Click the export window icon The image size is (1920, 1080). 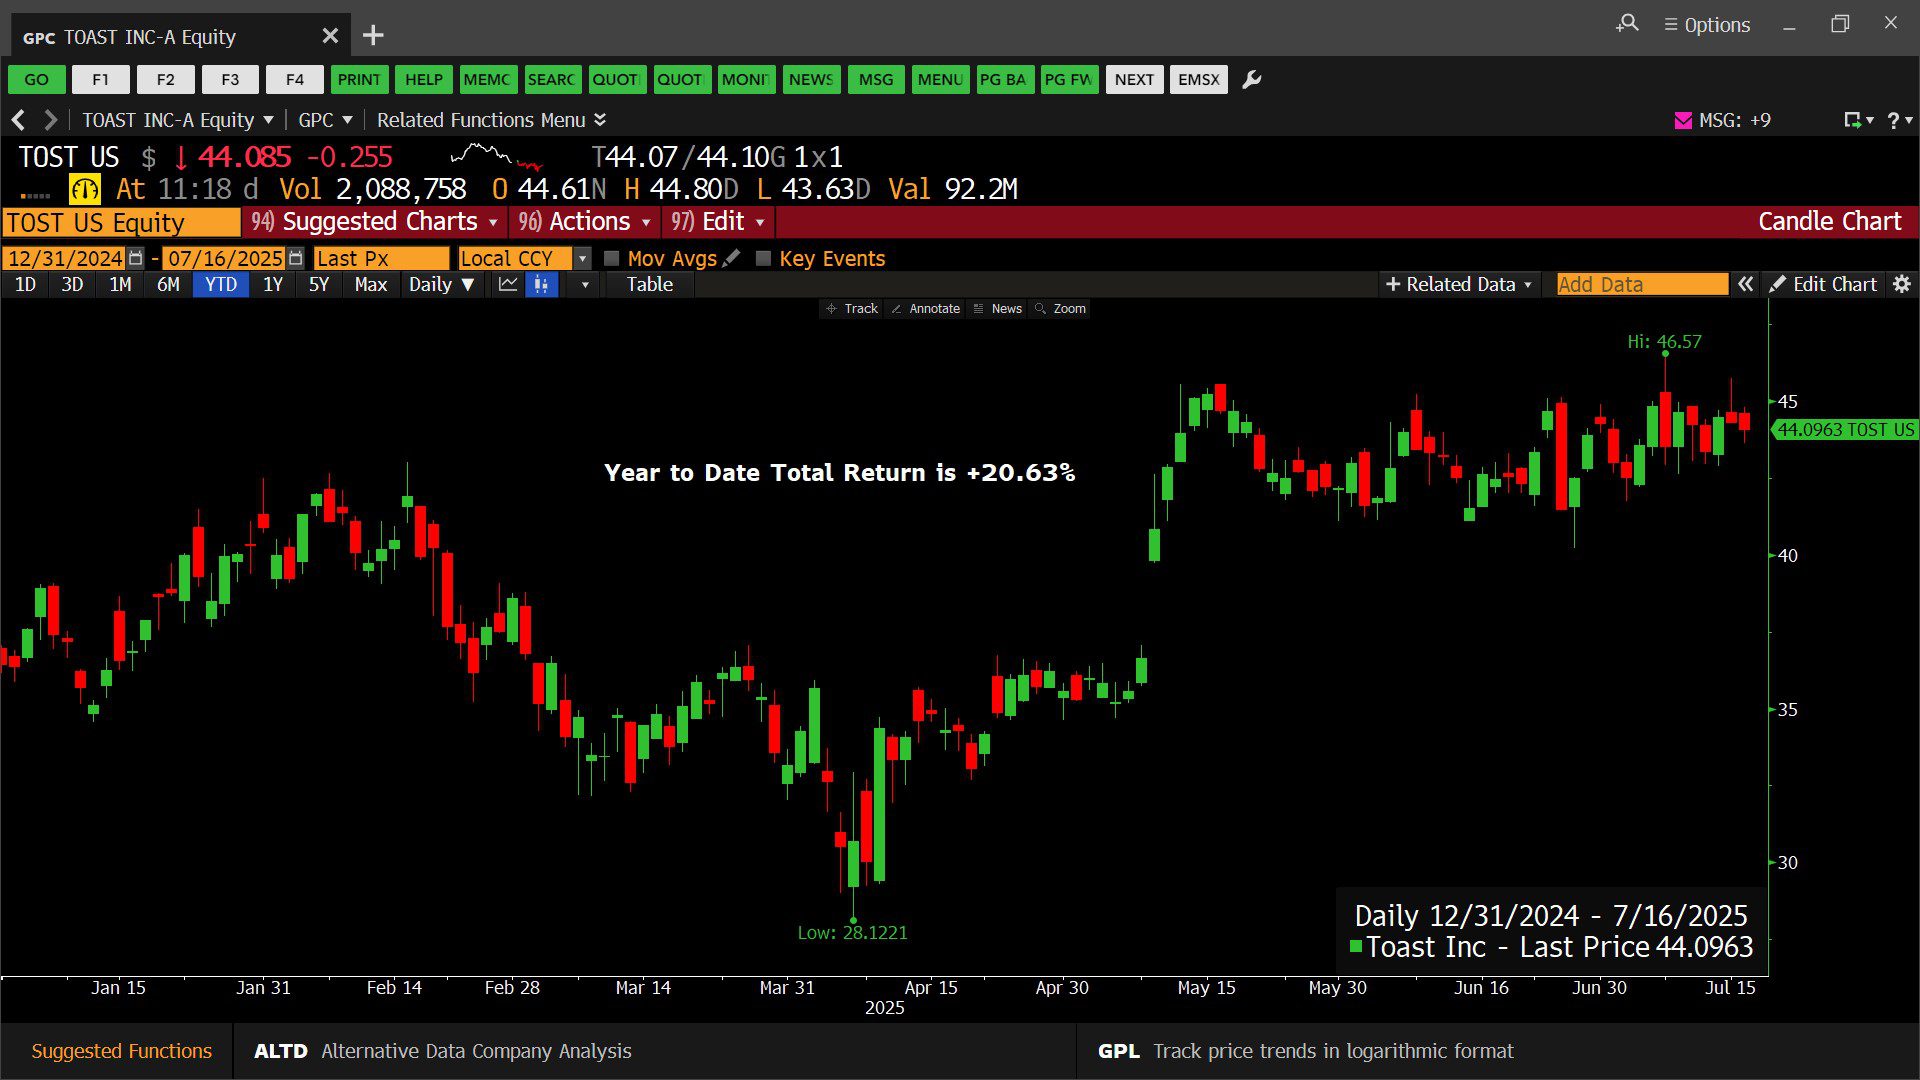(x=1853, y=120)
